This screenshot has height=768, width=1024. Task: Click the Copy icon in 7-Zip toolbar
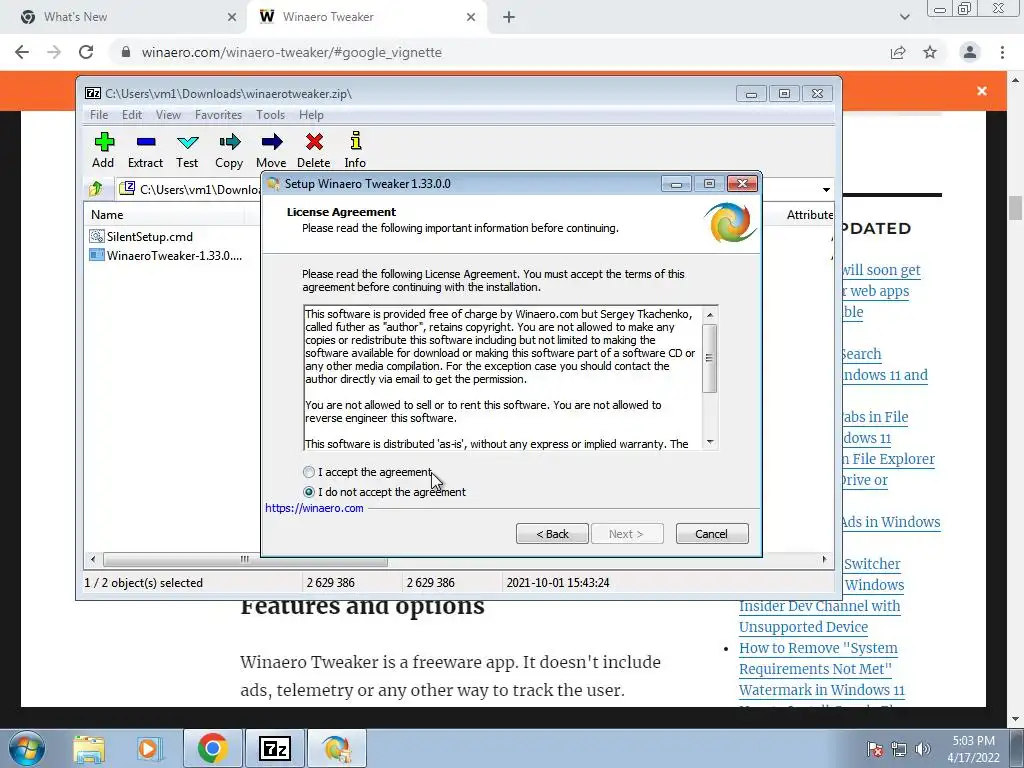[x=229, y=150]
